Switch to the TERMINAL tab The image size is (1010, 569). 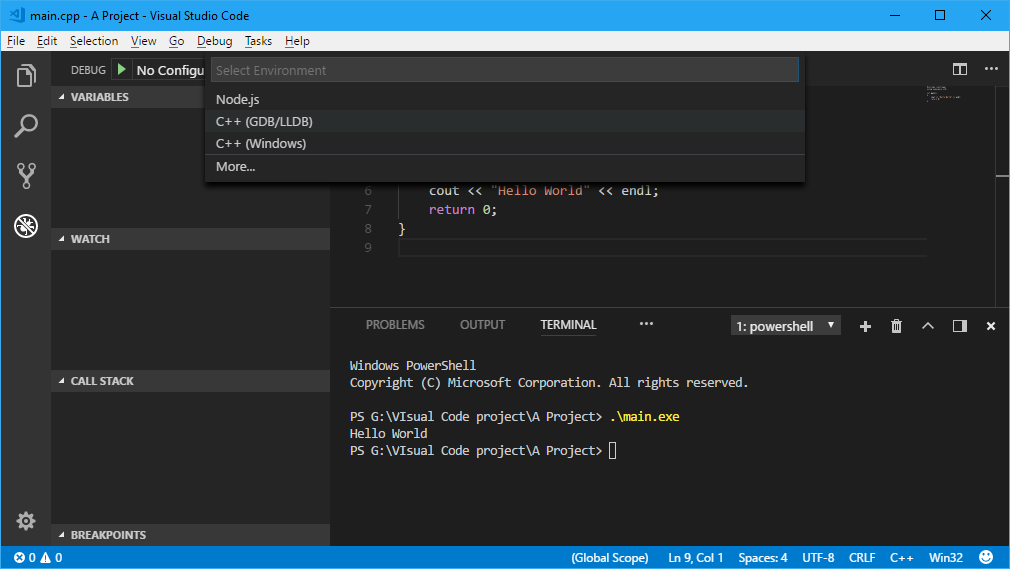click(x=568, y=325)
